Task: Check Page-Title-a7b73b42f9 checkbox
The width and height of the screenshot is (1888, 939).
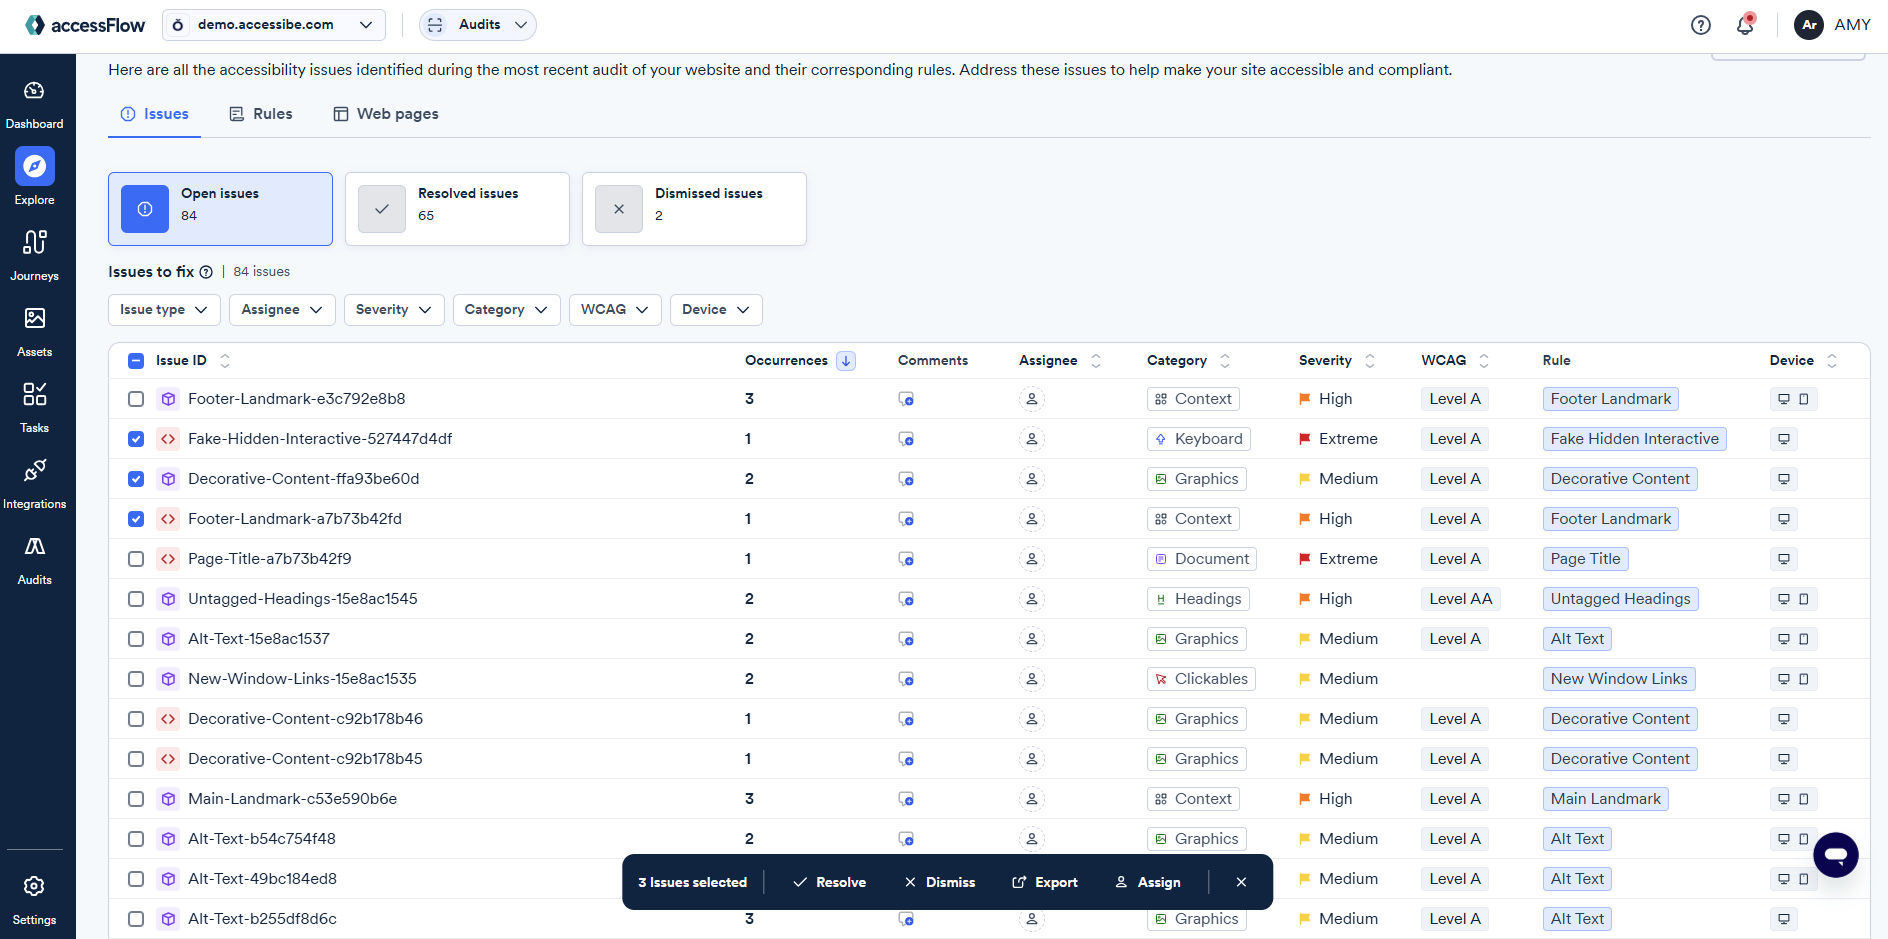Action: click(x=136, y=559)
